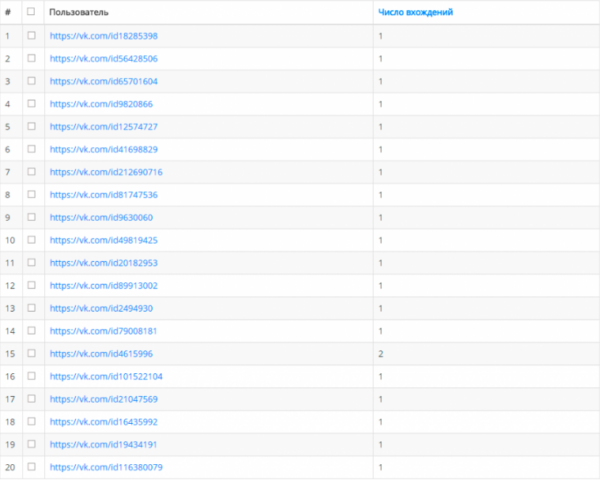This screenshot has width=600, height=480.
Task: Open link https://vk.com/id18285398
Action: 104,36
